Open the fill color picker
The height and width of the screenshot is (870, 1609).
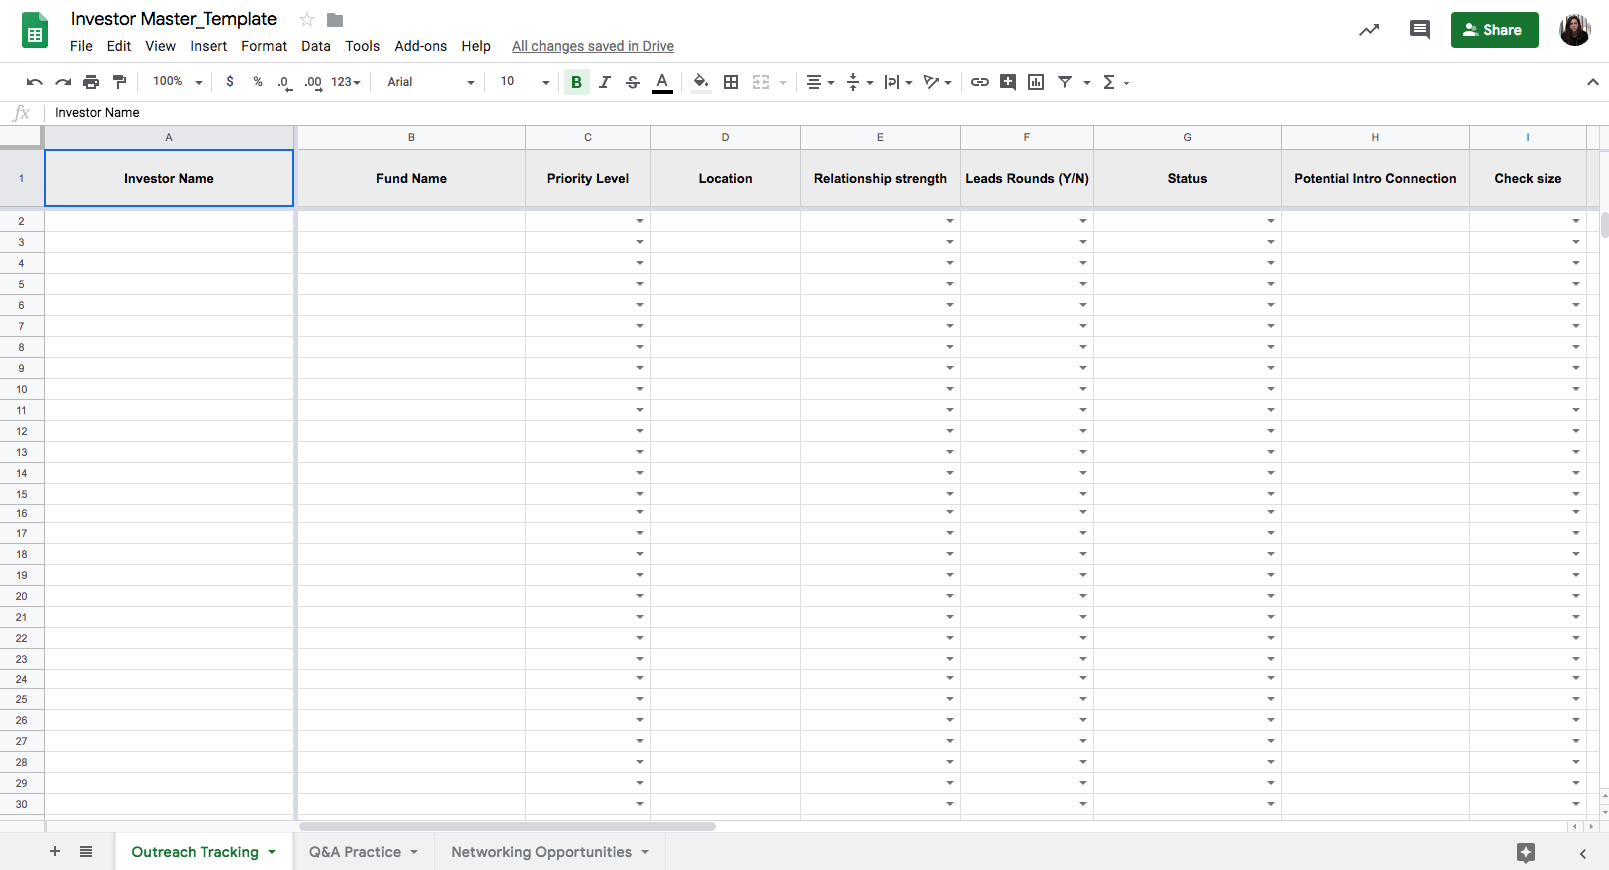pos(701,82)
